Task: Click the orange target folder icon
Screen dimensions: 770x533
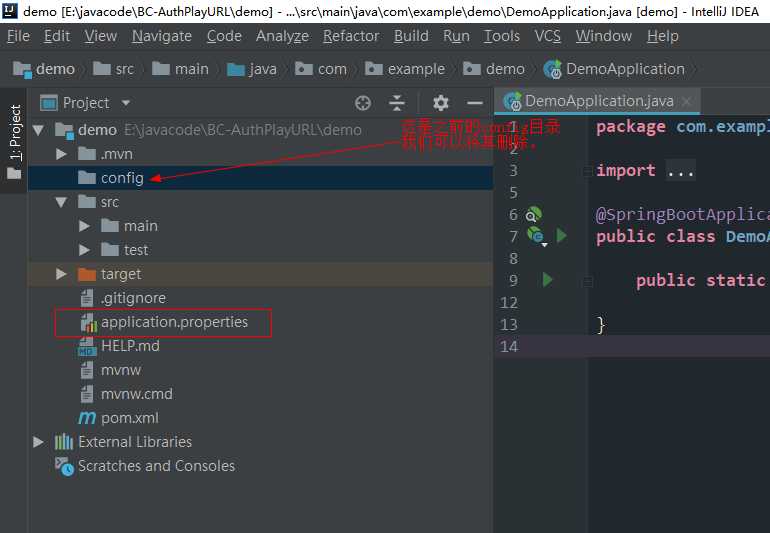Action: point(87,274)
